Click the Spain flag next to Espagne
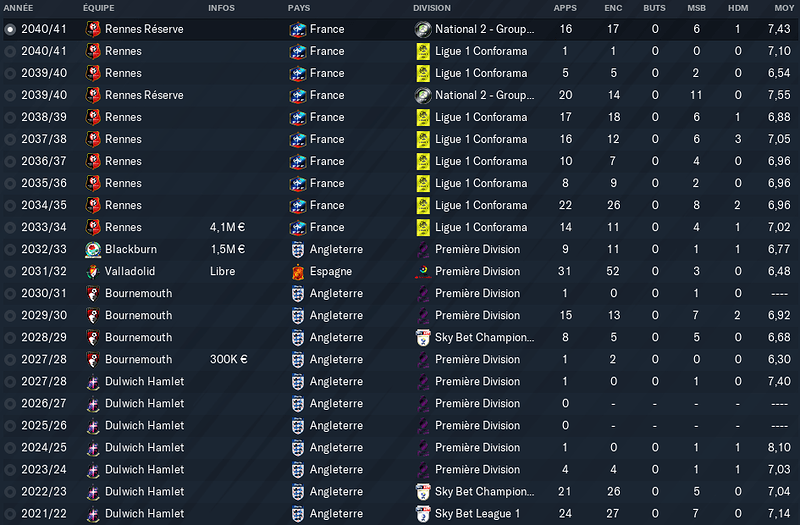Screen dimensions: 800x525 pos(297,271)
